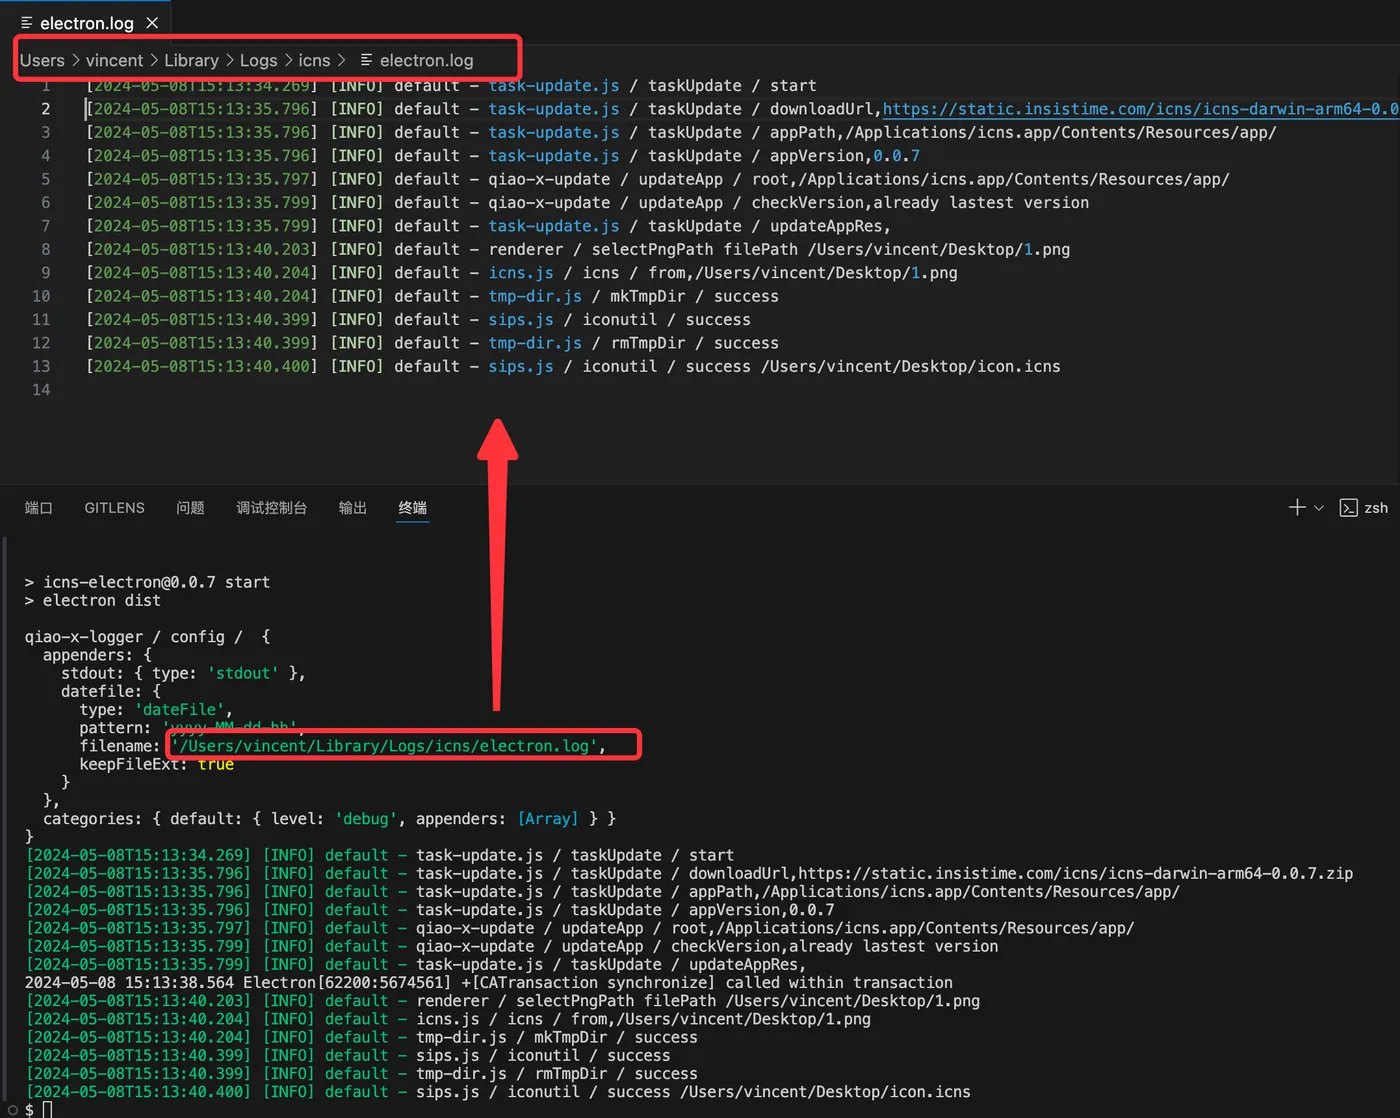Click the terminal prompt circle decoration
Viewport: 1400px width, 1118px height.
tap(13, 1109)
